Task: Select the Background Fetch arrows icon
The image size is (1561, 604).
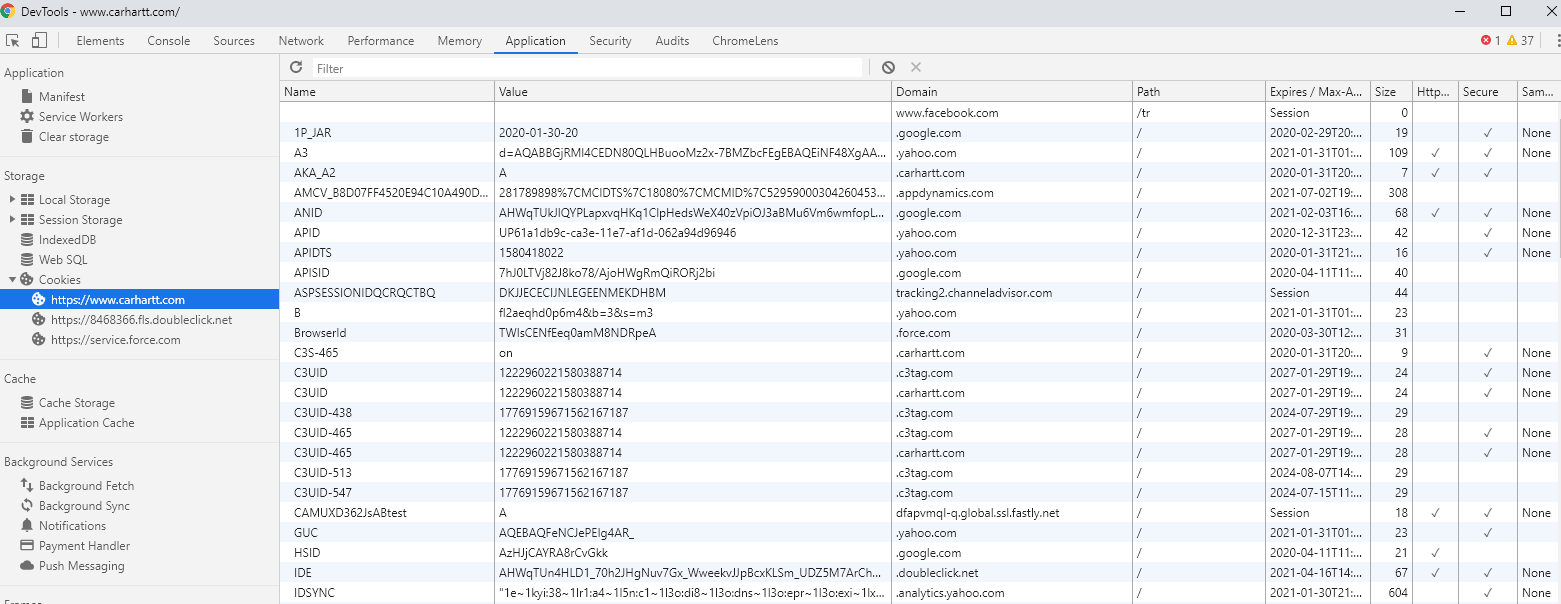Action: [27, 486]
